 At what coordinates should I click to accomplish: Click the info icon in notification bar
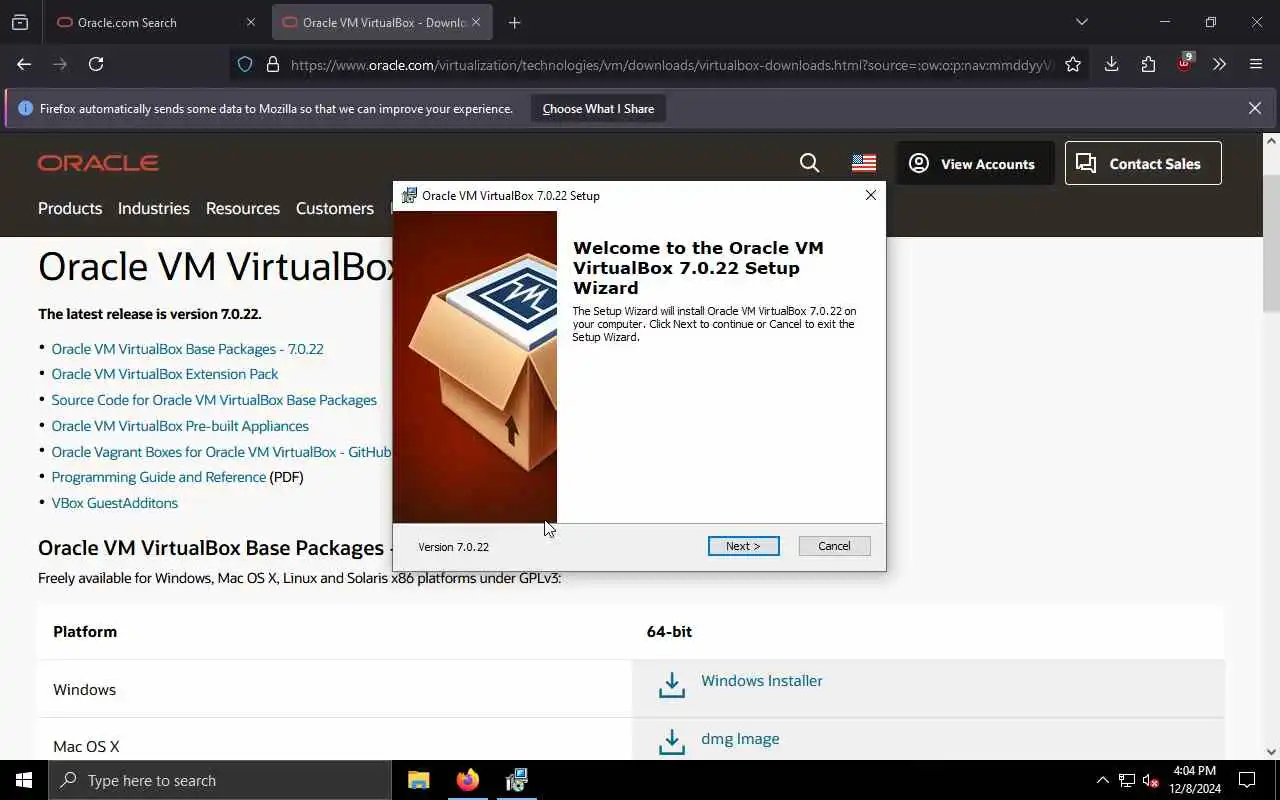point(25,108)
